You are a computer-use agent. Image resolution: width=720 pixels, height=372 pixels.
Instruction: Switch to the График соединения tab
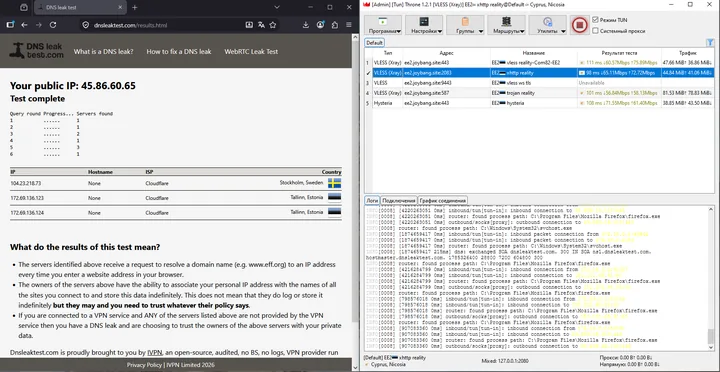coord(443,201)
